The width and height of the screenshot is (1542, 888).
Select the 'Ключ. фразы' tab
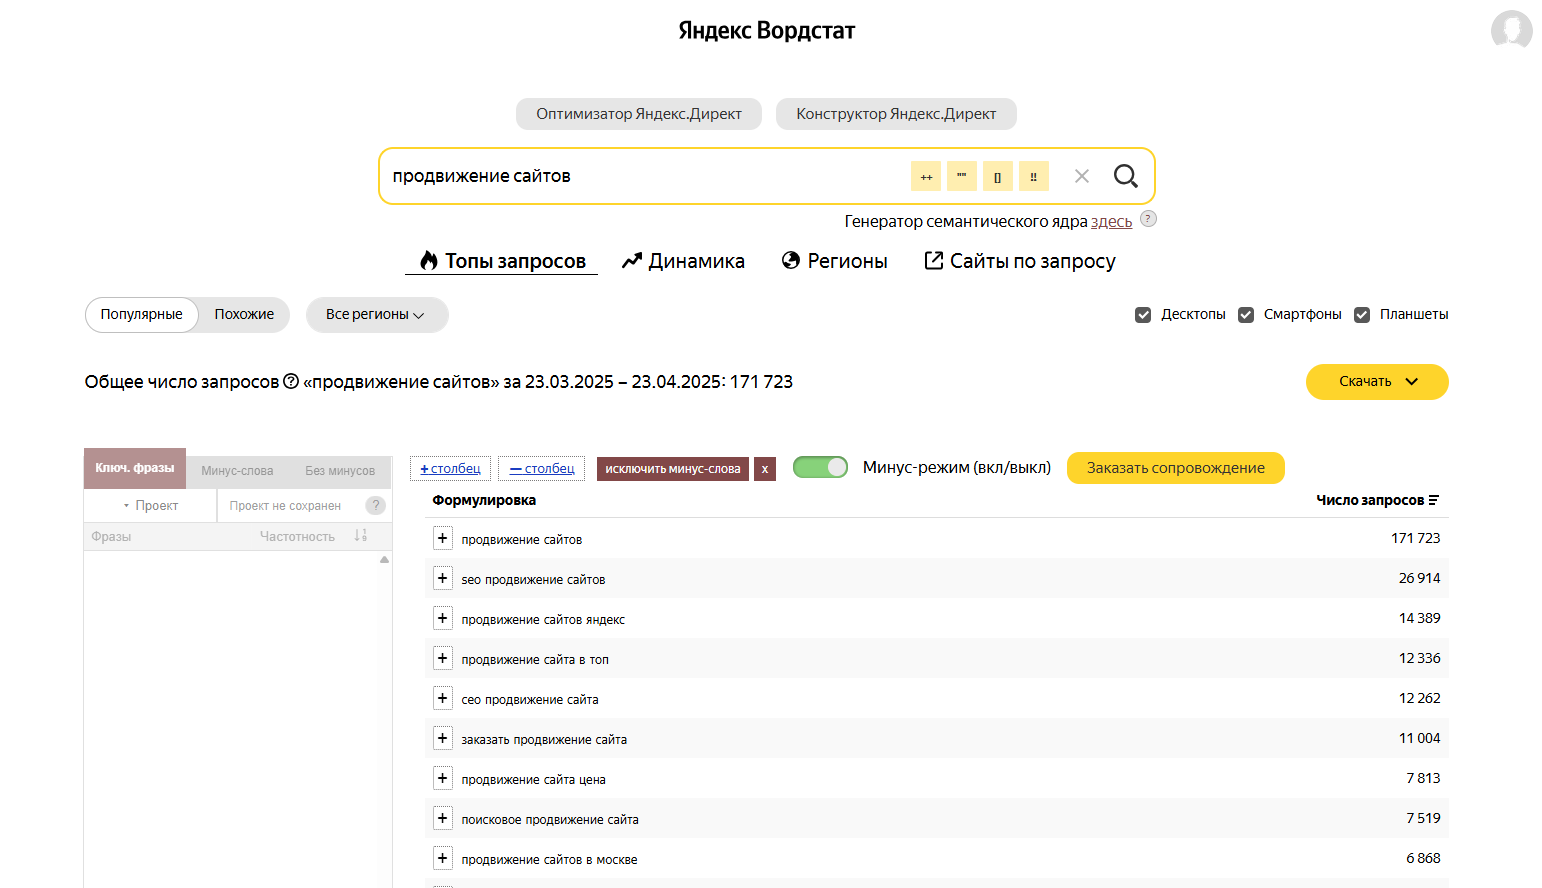135,468
